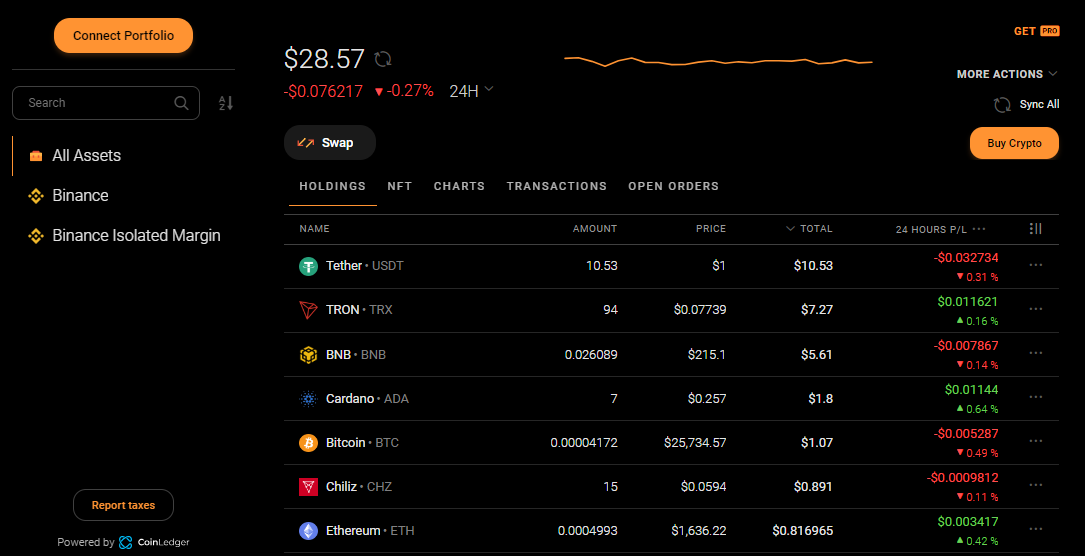Open the three-dot menu for Ethereum row

(x=1036, y=529)
